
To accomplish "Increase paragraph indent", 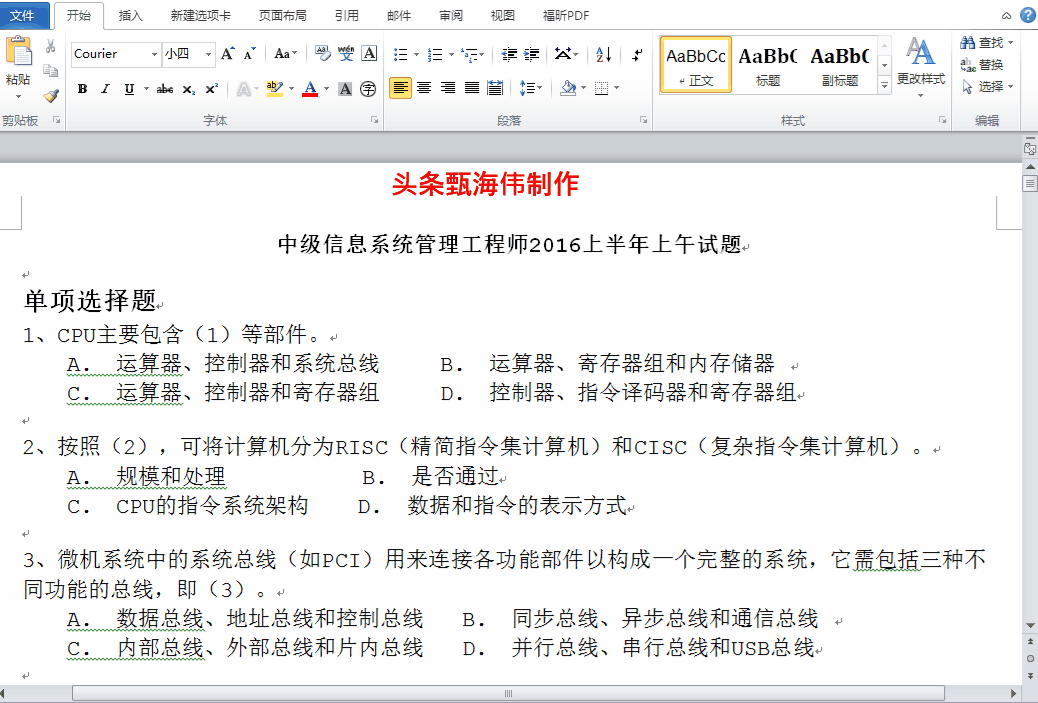I will (x=532, y=54).
